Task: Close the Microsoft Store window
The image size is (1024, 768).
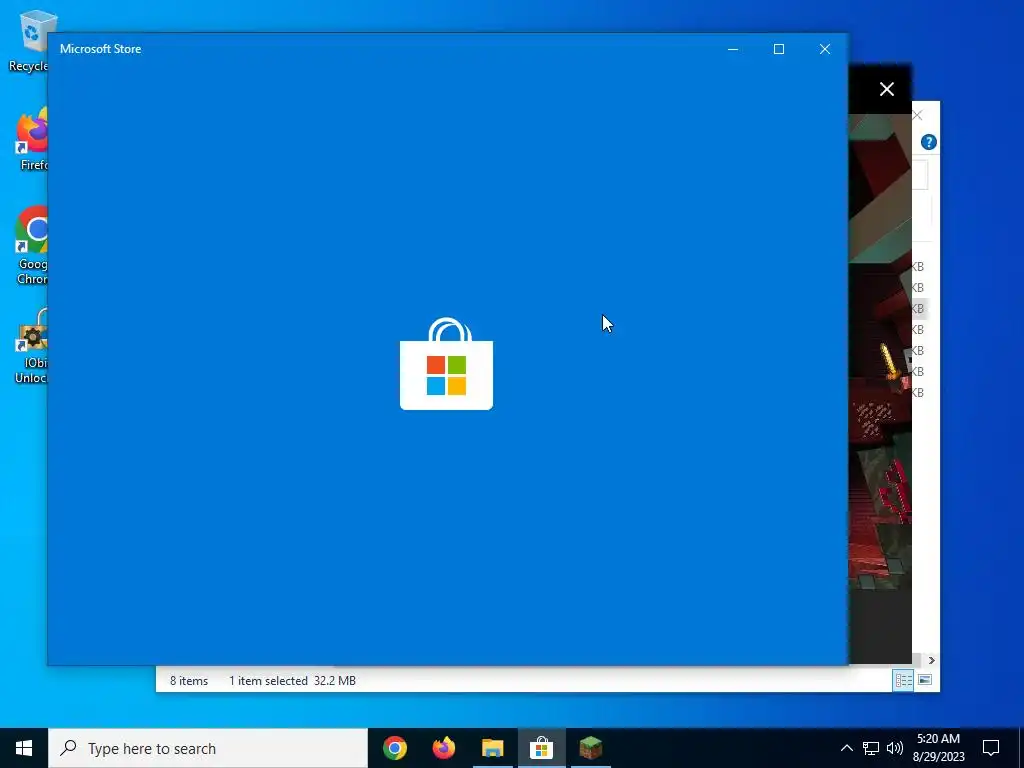Action: (825, 49)
